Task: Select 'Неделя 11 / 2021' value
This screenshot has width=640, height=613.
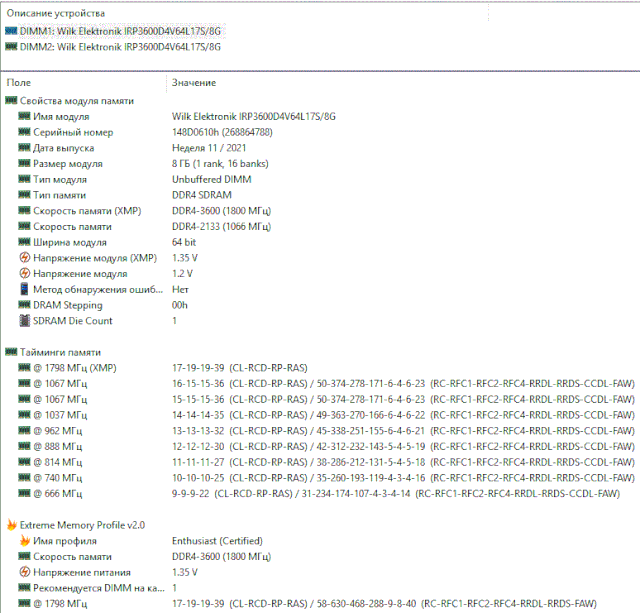Action: [209, 148]
